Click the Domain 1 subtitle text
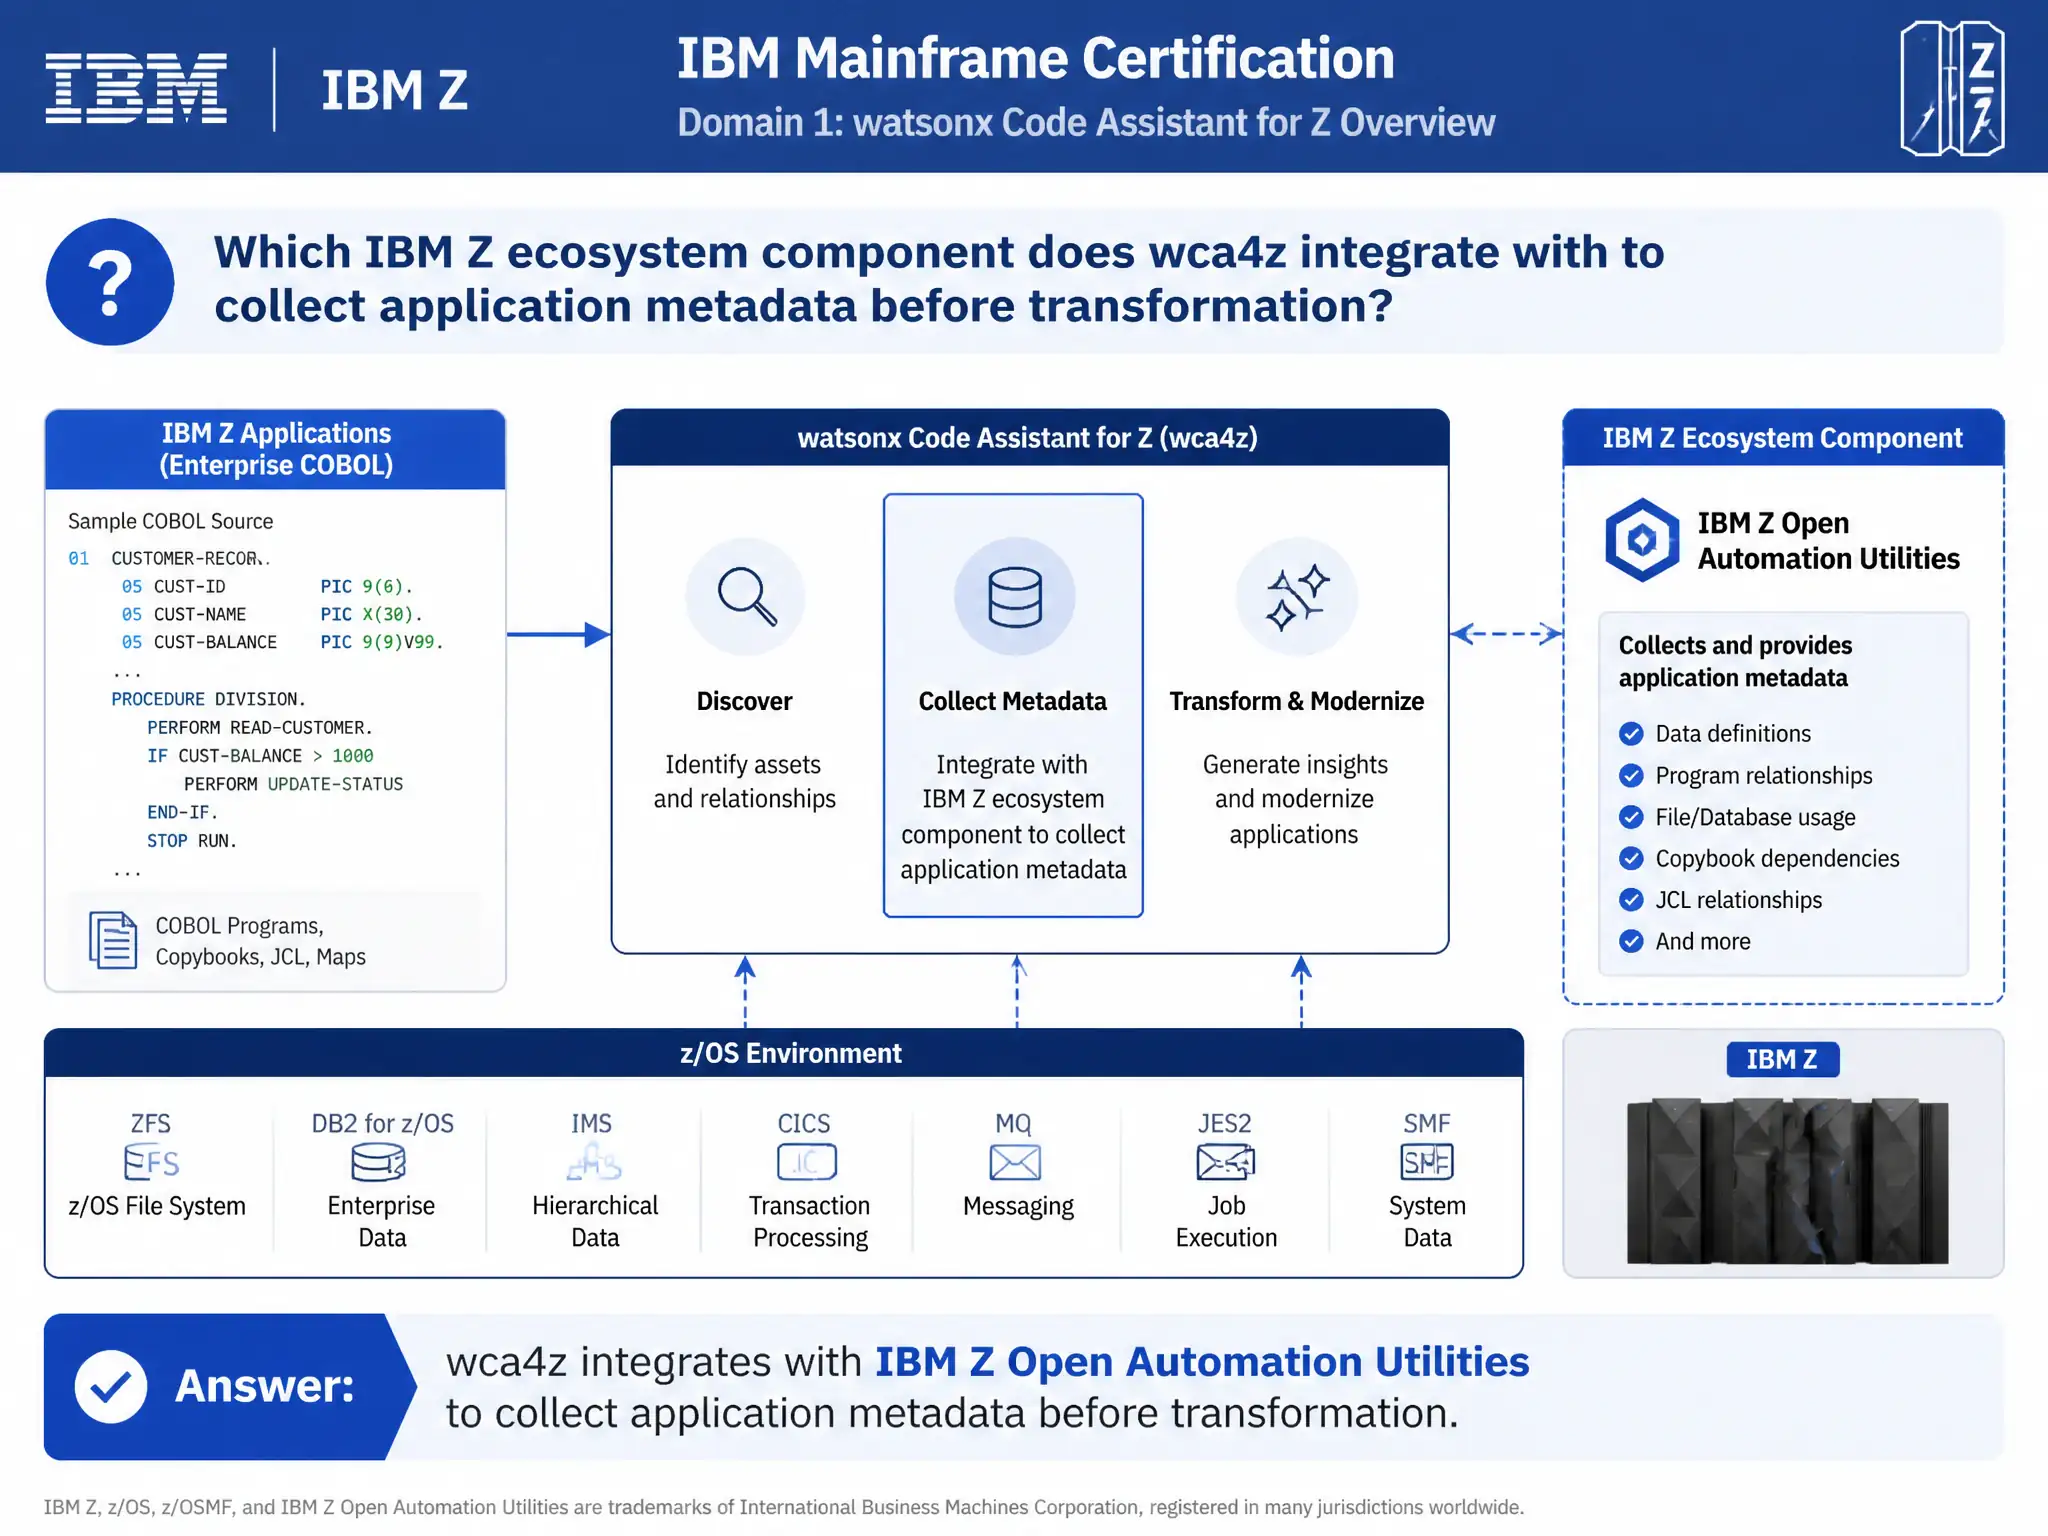This screenshot has height=1536, width=2048. tap(1087, 123)
